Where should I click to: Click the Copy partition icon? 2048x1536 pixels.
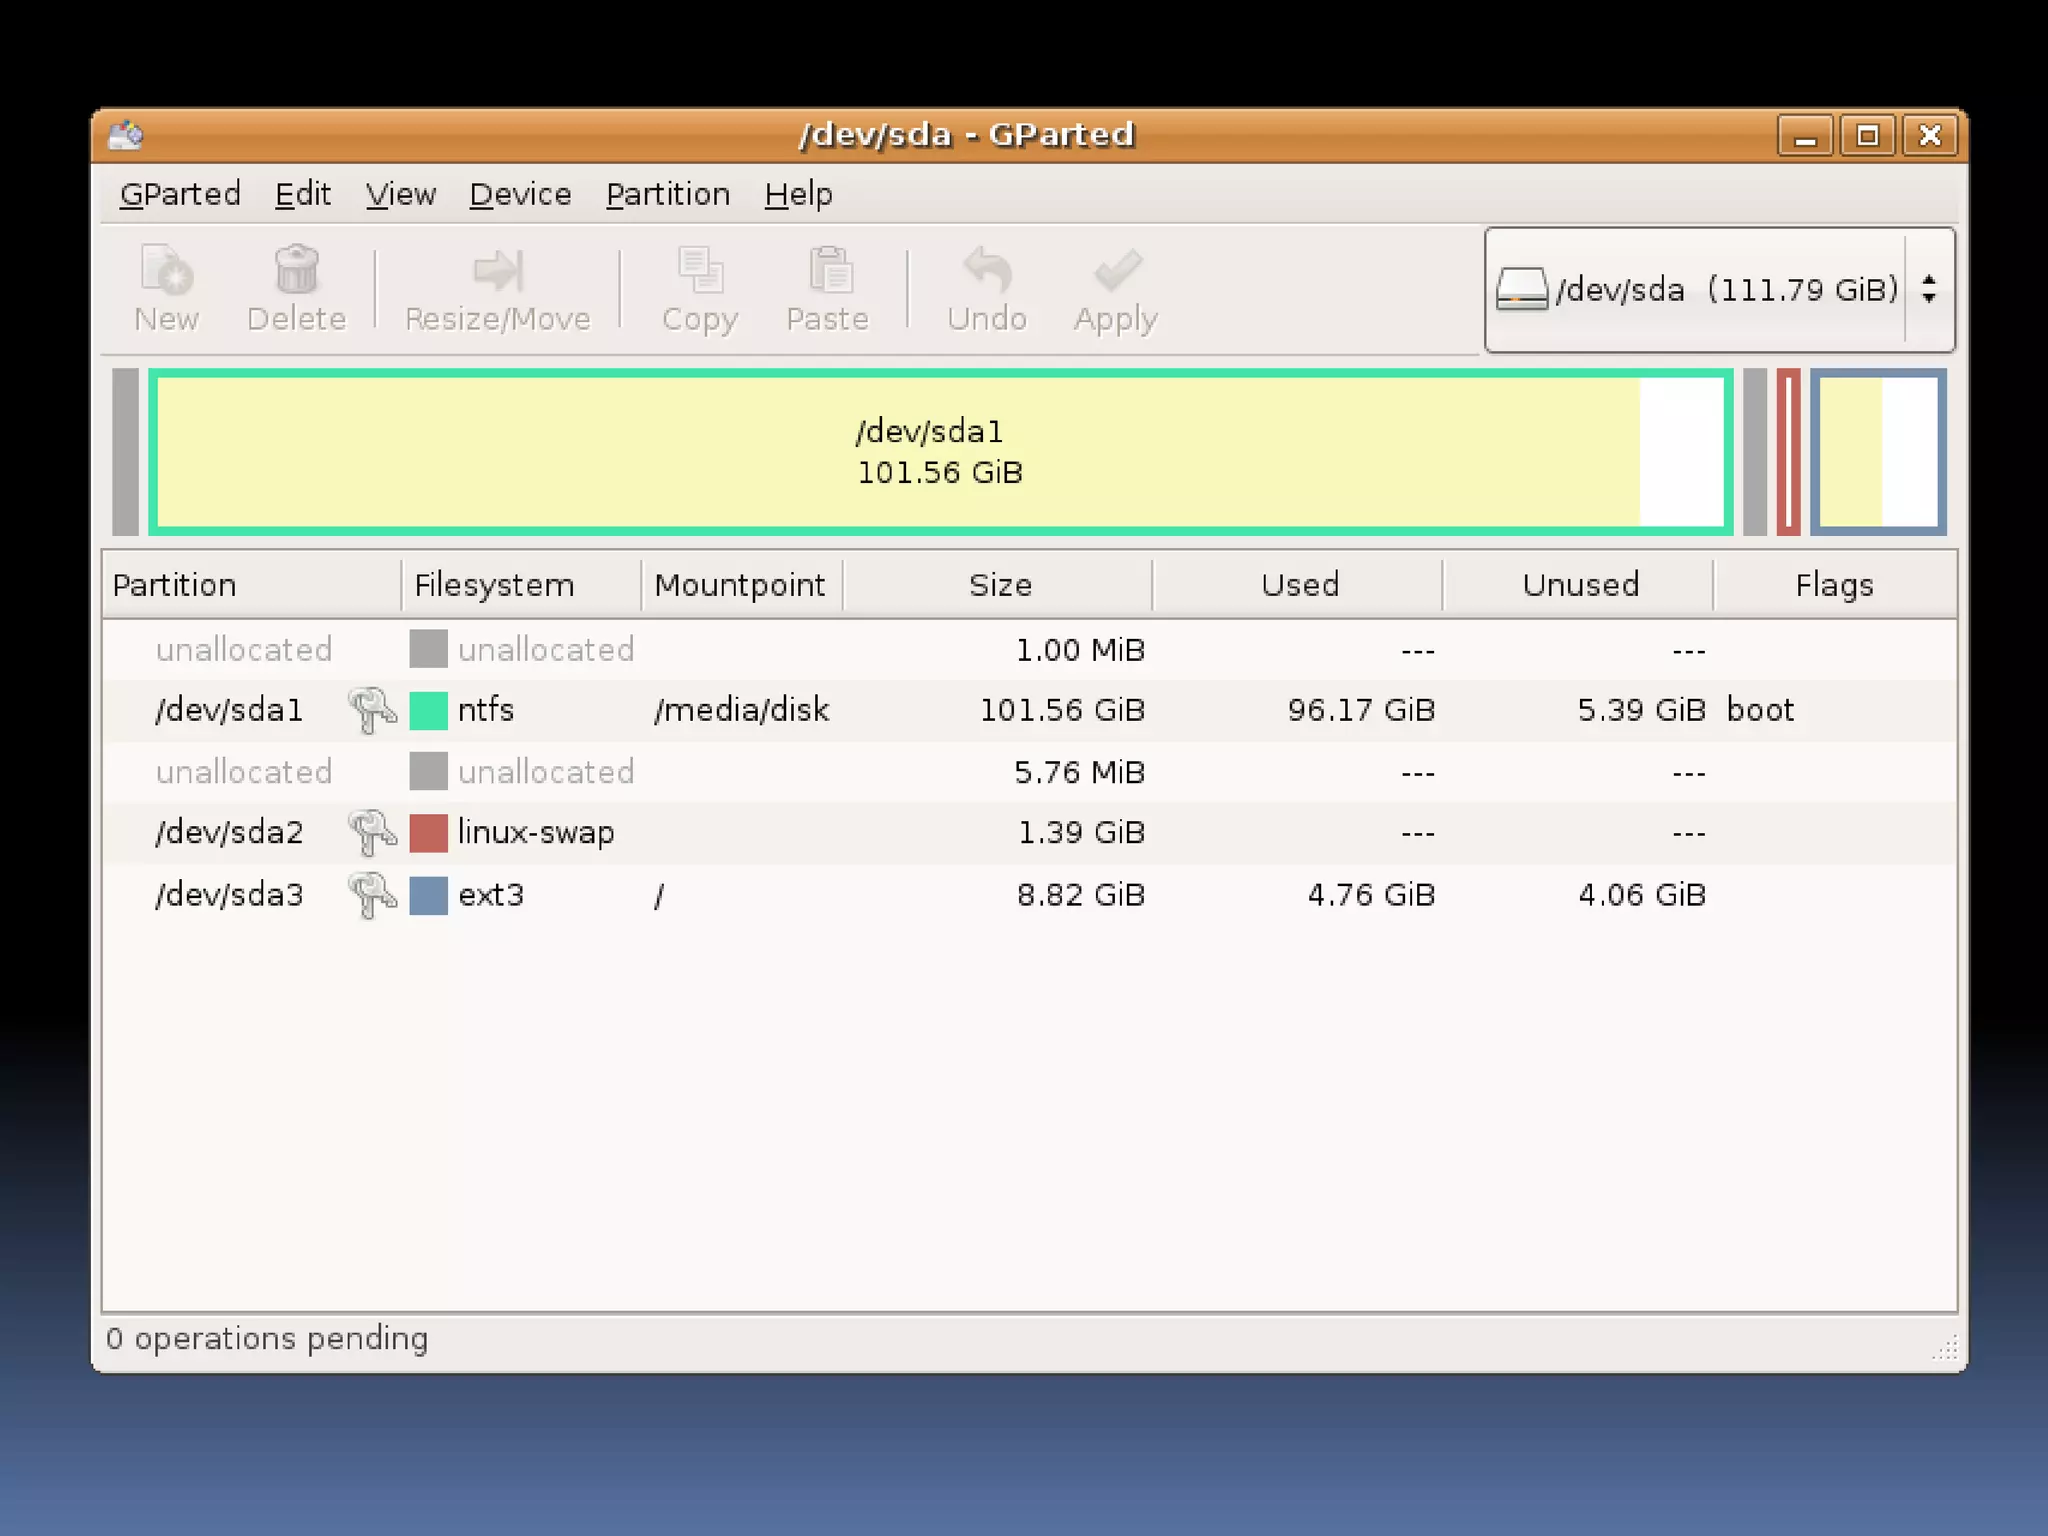700,272
